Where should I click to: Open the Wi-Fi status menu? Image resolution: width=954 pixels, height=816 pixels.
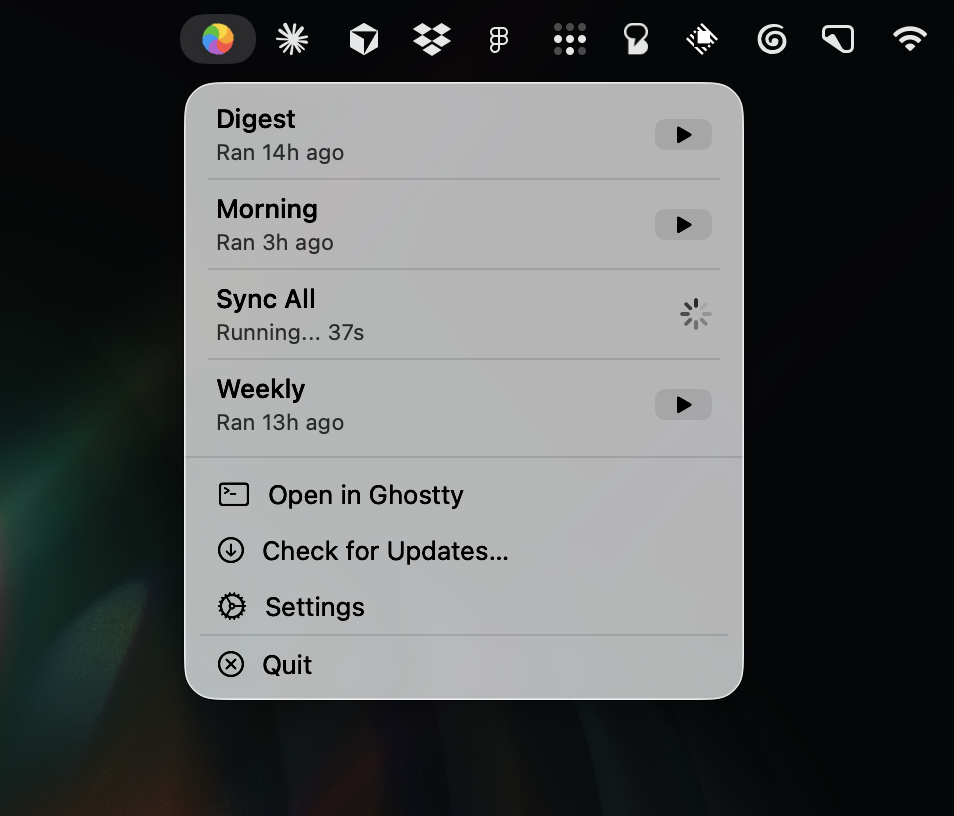point(909,38)
